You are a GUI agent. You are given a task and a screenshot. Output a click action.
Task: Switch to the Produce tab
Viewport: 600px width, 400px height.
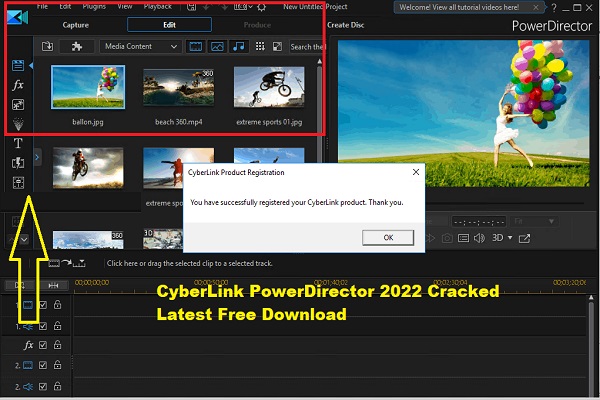tap(257, 25)
